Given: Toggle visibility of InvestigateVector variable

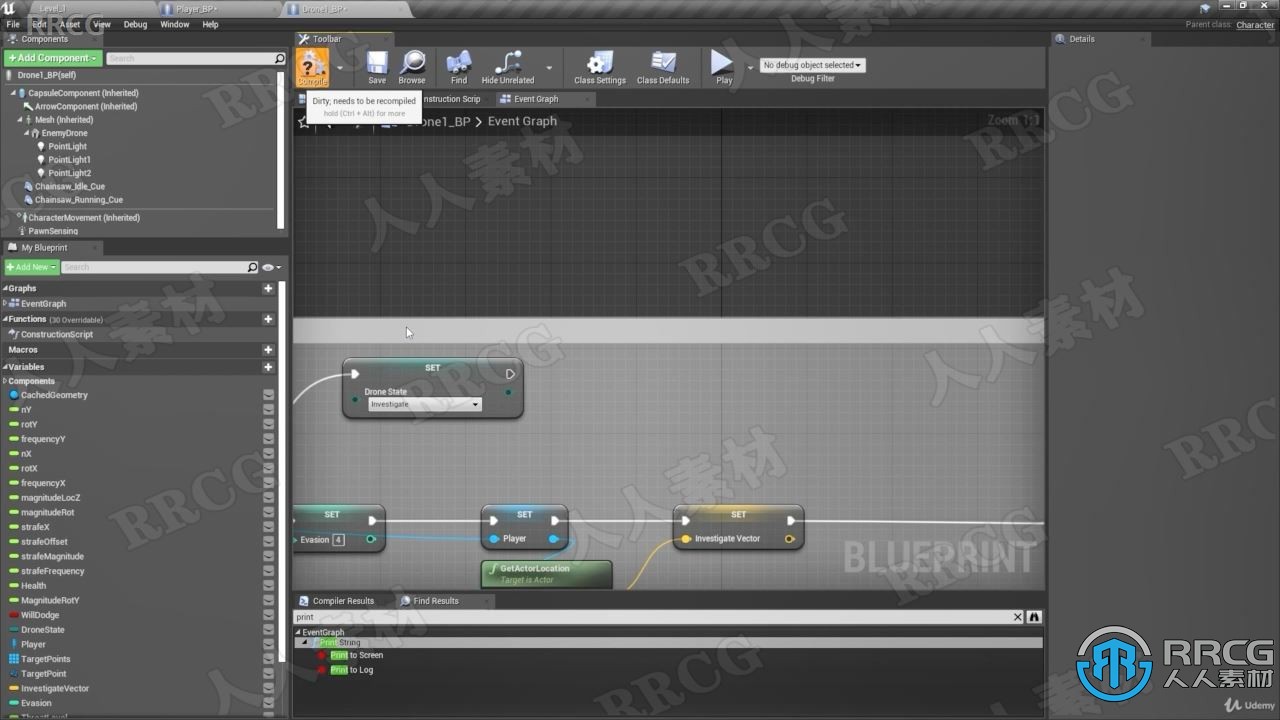Looking at the screenshot, I should pyautogui.click(x=268, y=689).
